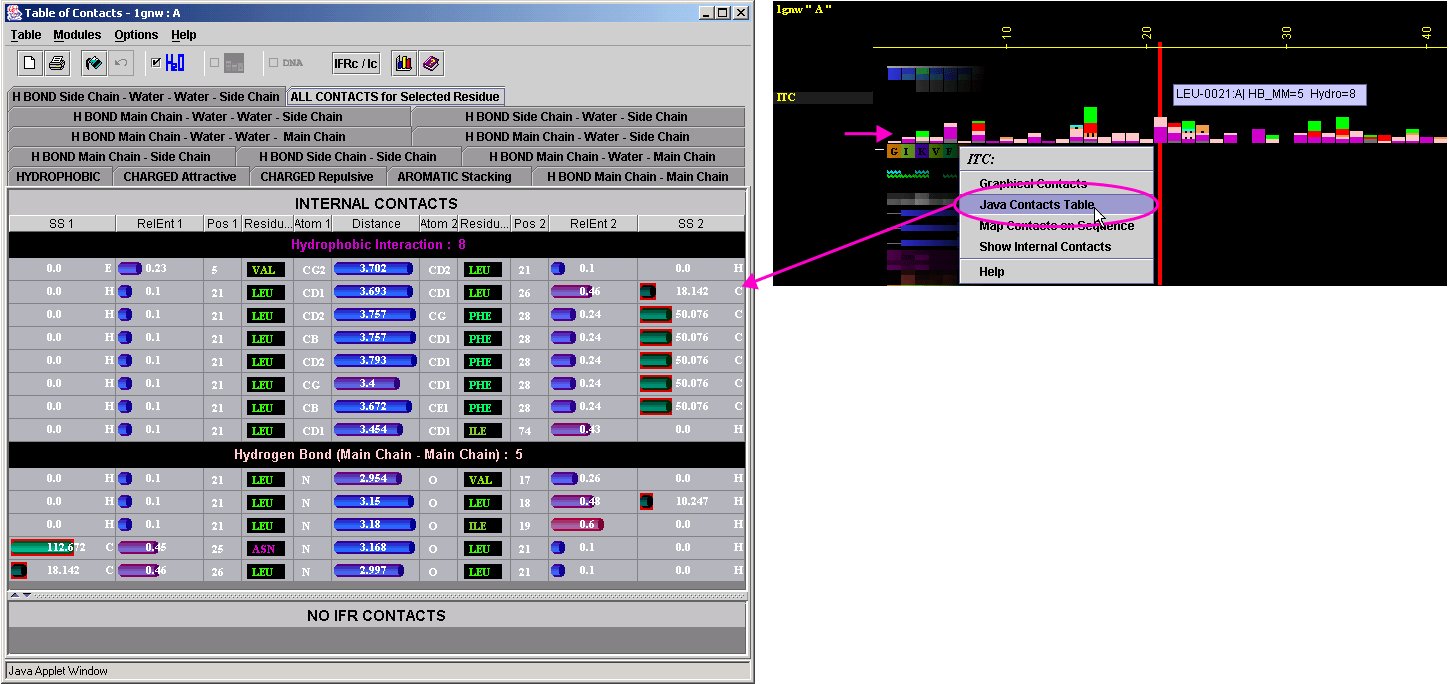
Task: Open H BOND Main Chain - Side Chain tab
Action: coord(121,157)
